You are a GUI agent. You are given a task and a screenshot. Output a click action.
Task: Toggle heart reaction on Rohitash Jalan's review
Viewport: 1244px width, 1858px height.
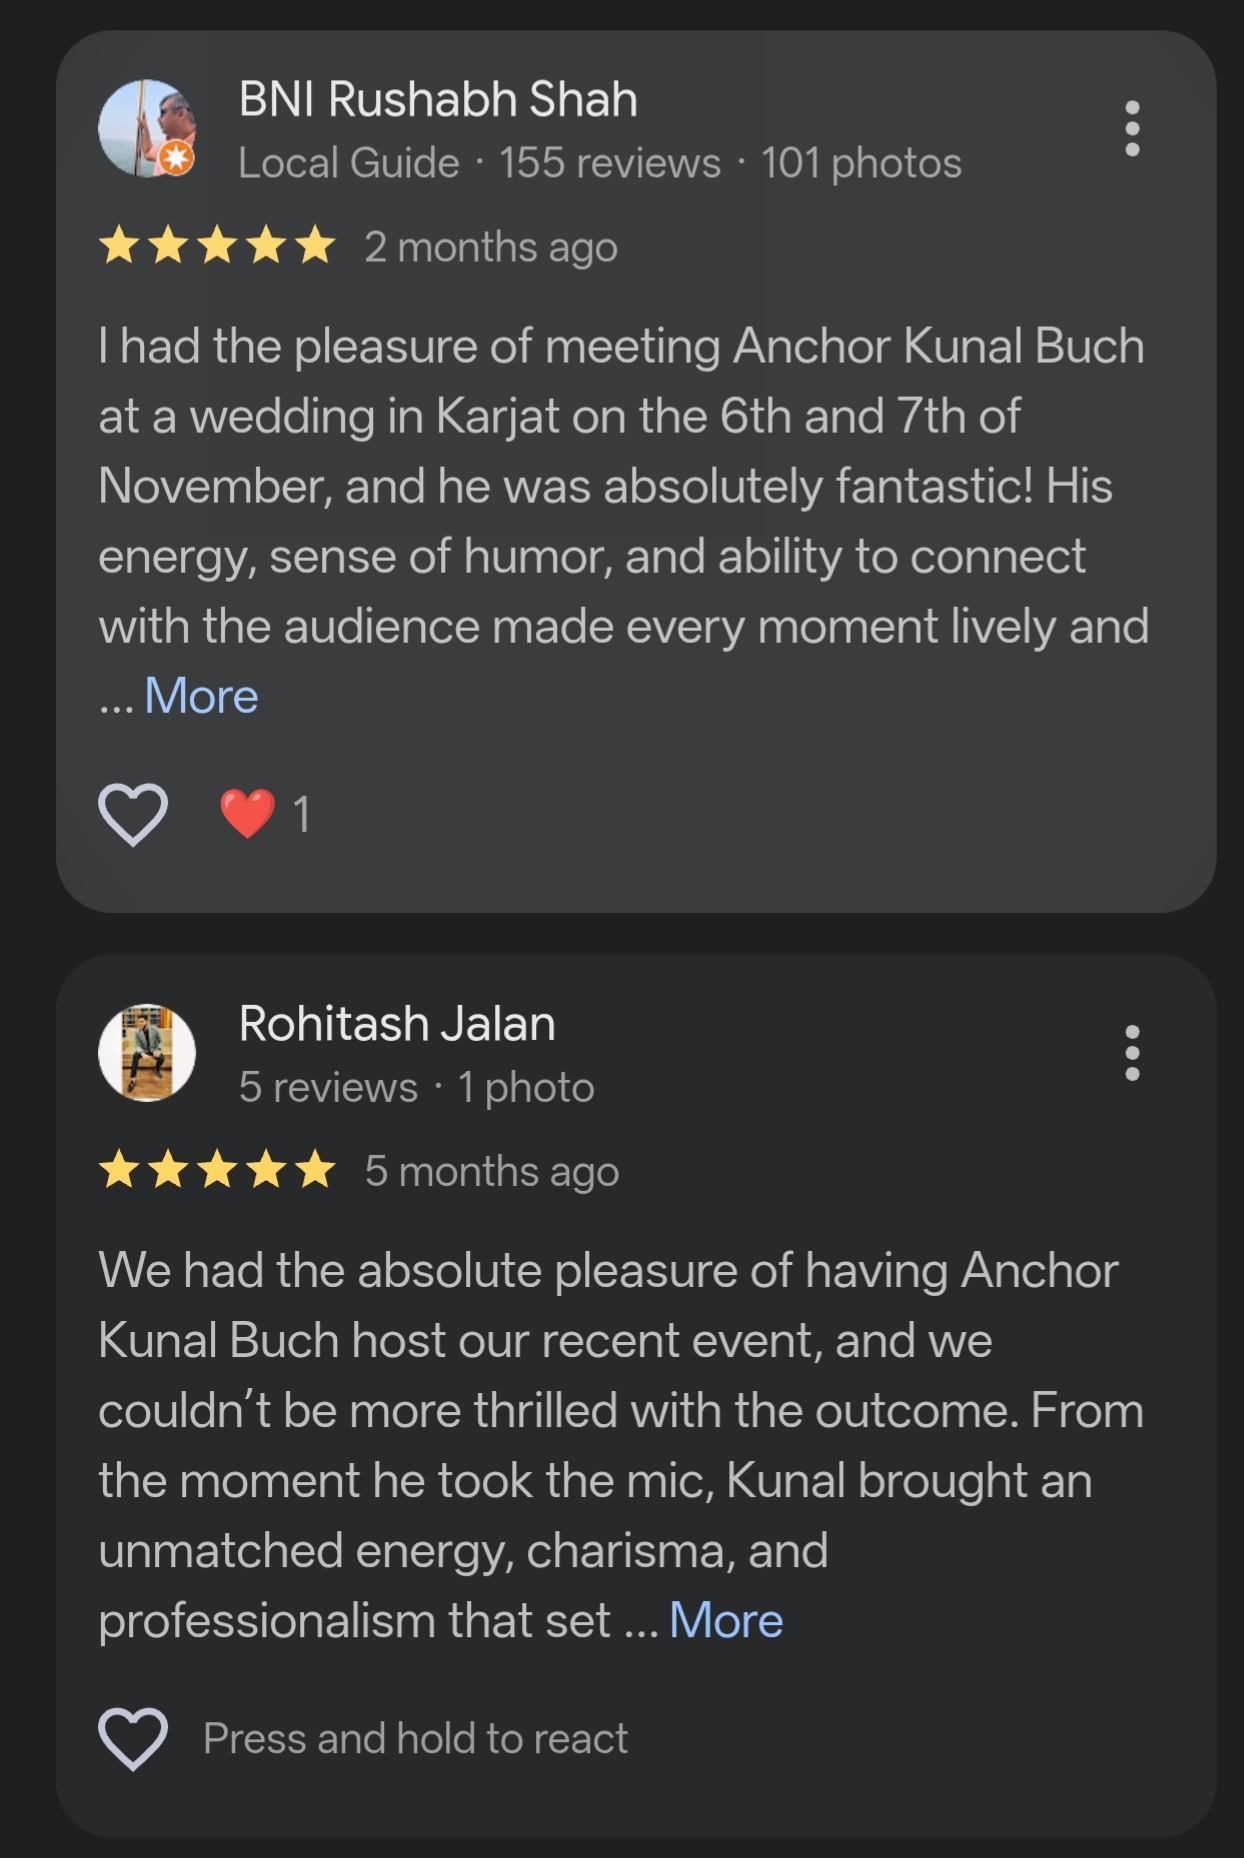tap(133, 1738)
